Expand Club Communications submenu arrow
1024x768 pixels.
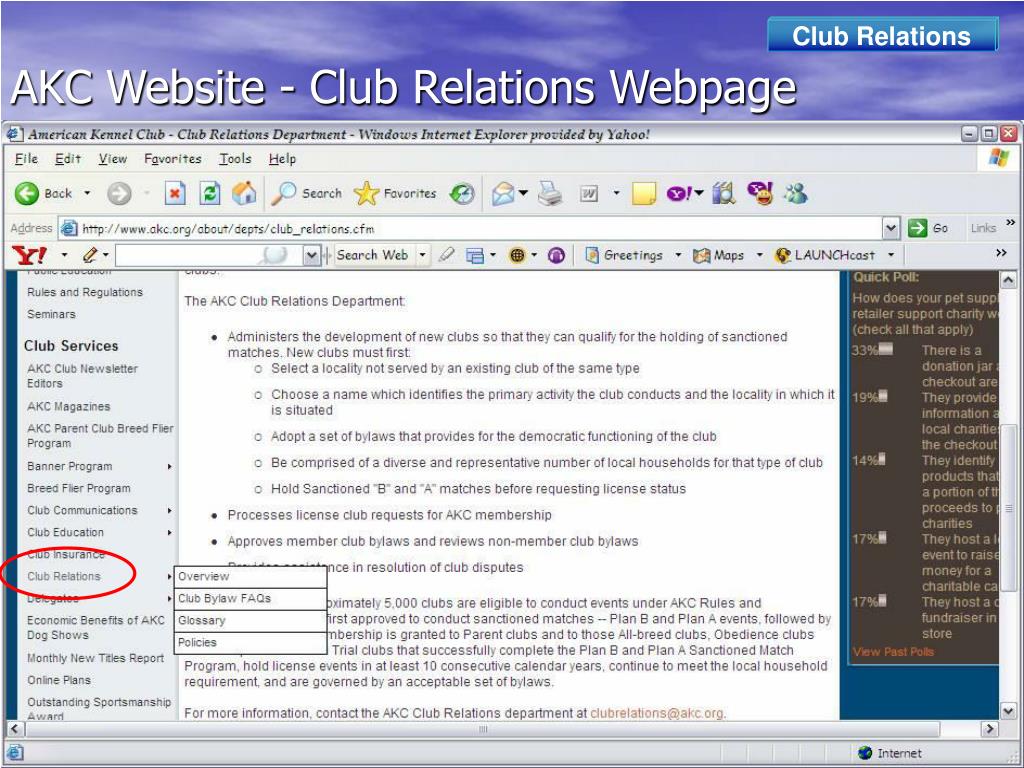[x=169, y=511]
